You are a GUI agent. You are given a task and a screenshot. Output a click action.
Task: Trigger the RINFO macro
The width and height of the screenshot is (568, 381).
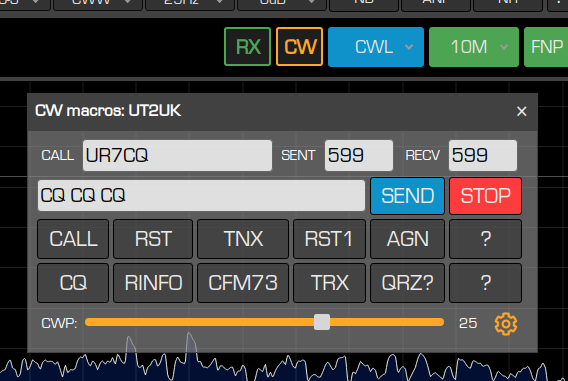point(153,283)
